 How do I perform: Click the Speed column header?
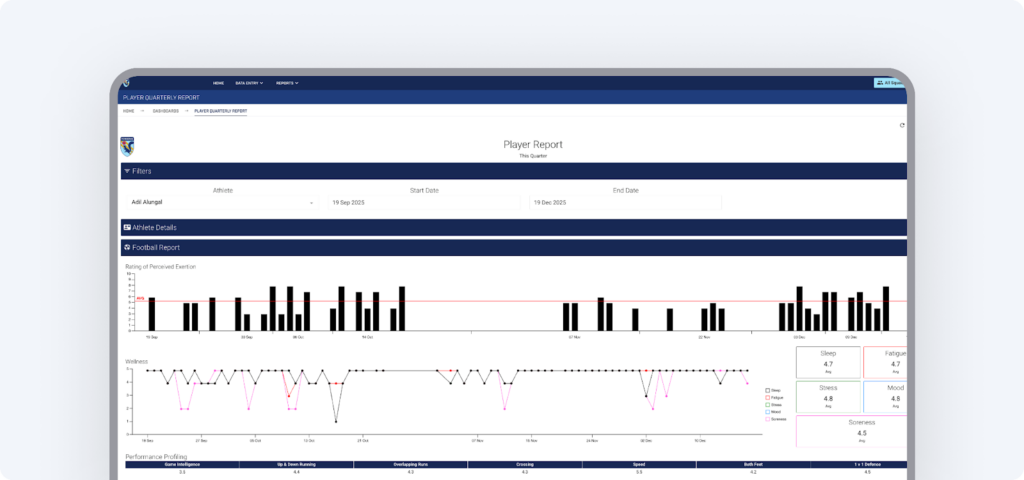point(639,464)
